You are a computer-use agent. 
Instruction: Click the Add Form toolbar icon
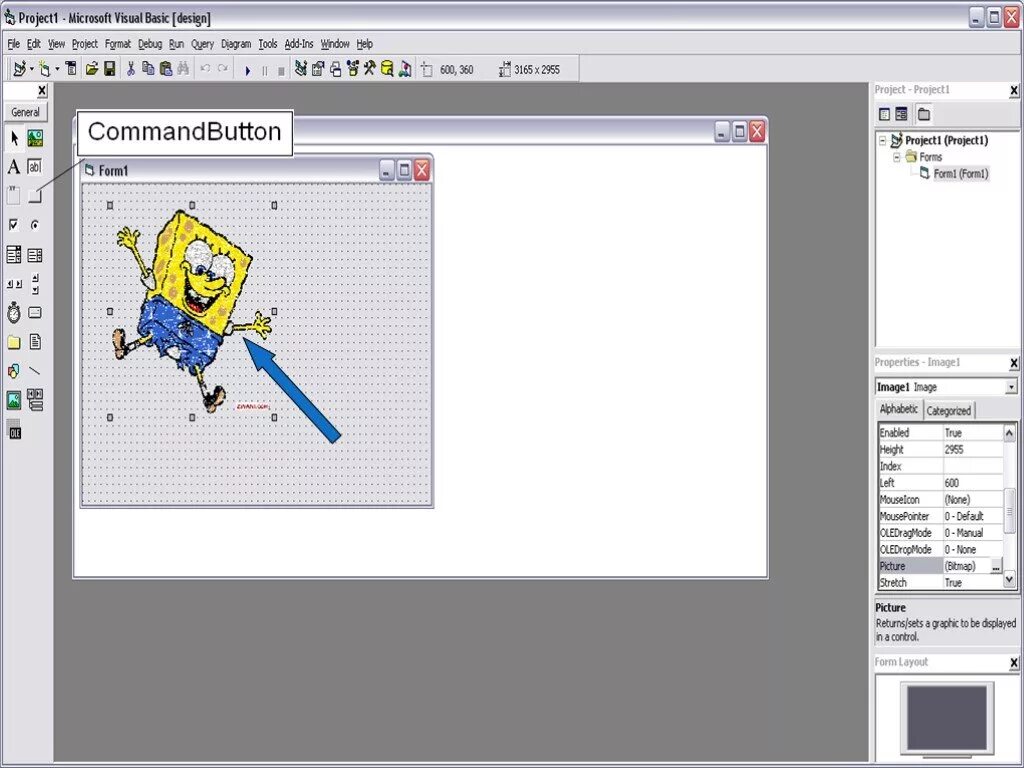(44, 69)
